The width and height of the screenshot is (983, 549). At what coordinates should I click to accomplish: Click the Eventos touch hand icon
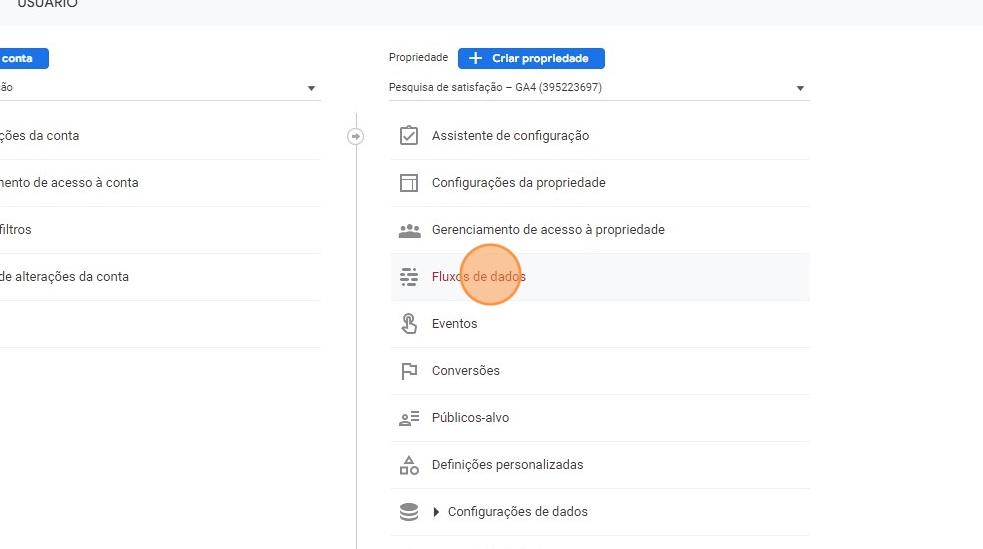(408, 324)
